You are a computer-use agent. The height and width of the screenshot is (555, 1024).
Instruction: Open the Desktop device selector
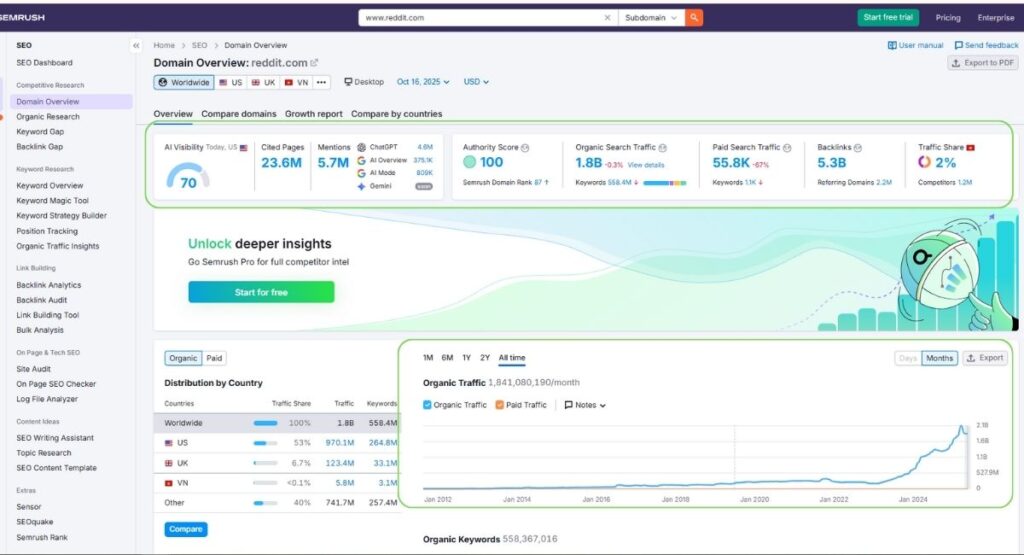(x=364, y=82)
